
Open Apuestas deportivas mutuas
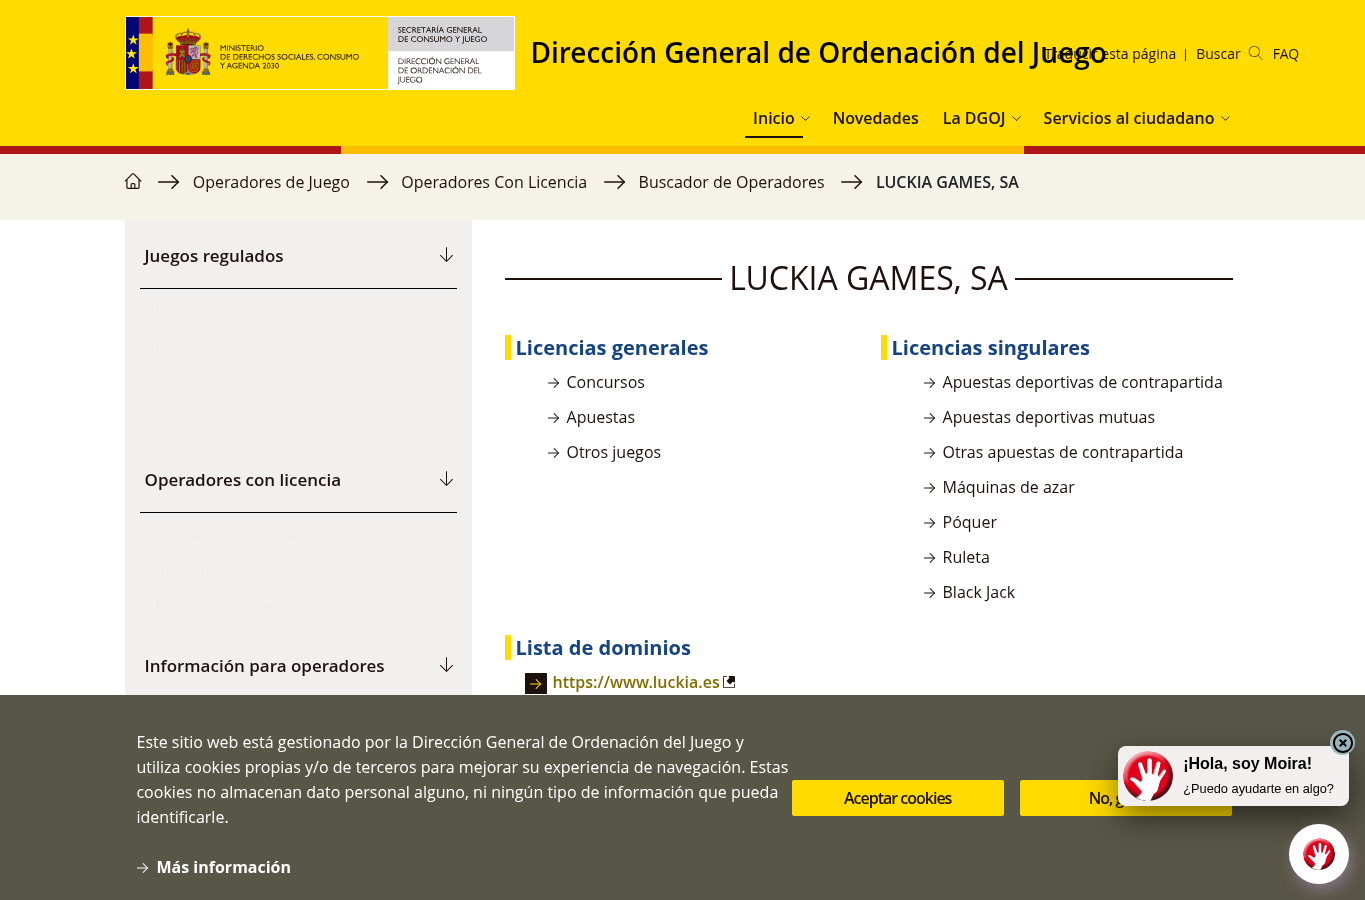coord(1048,417)
